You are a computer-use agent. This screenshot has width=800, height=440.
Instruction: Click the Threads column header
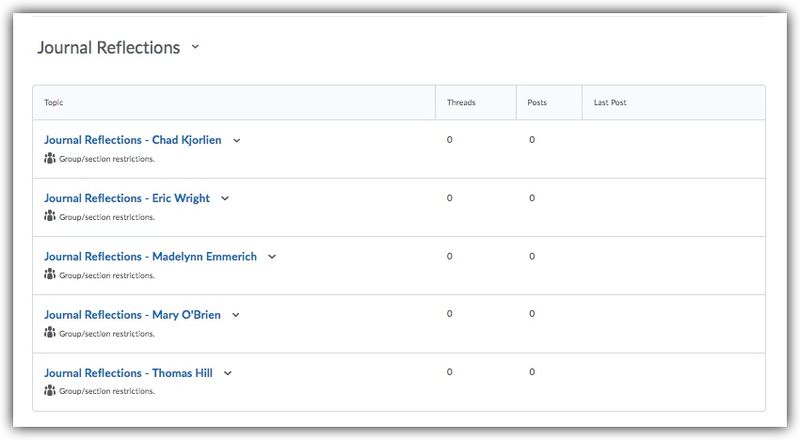(461, 103)
